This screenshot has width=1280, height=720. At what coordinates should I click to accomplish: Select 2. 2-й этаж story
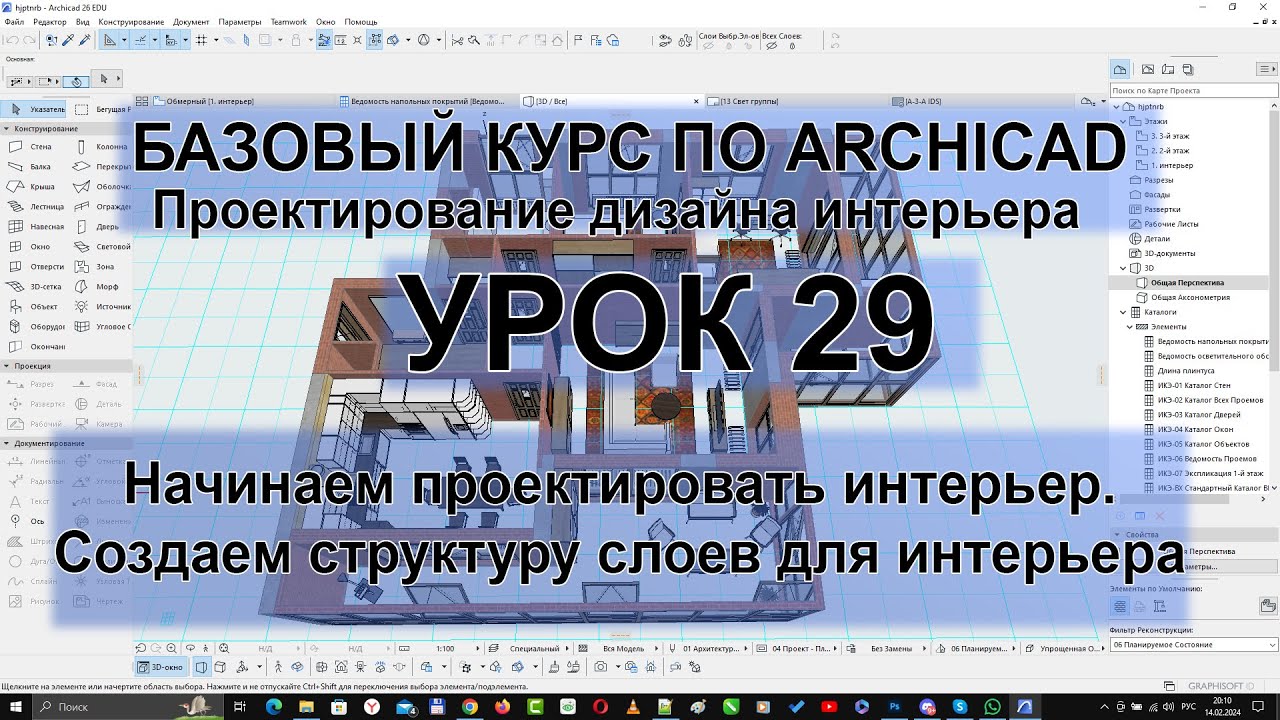(x=1170, y=150)
